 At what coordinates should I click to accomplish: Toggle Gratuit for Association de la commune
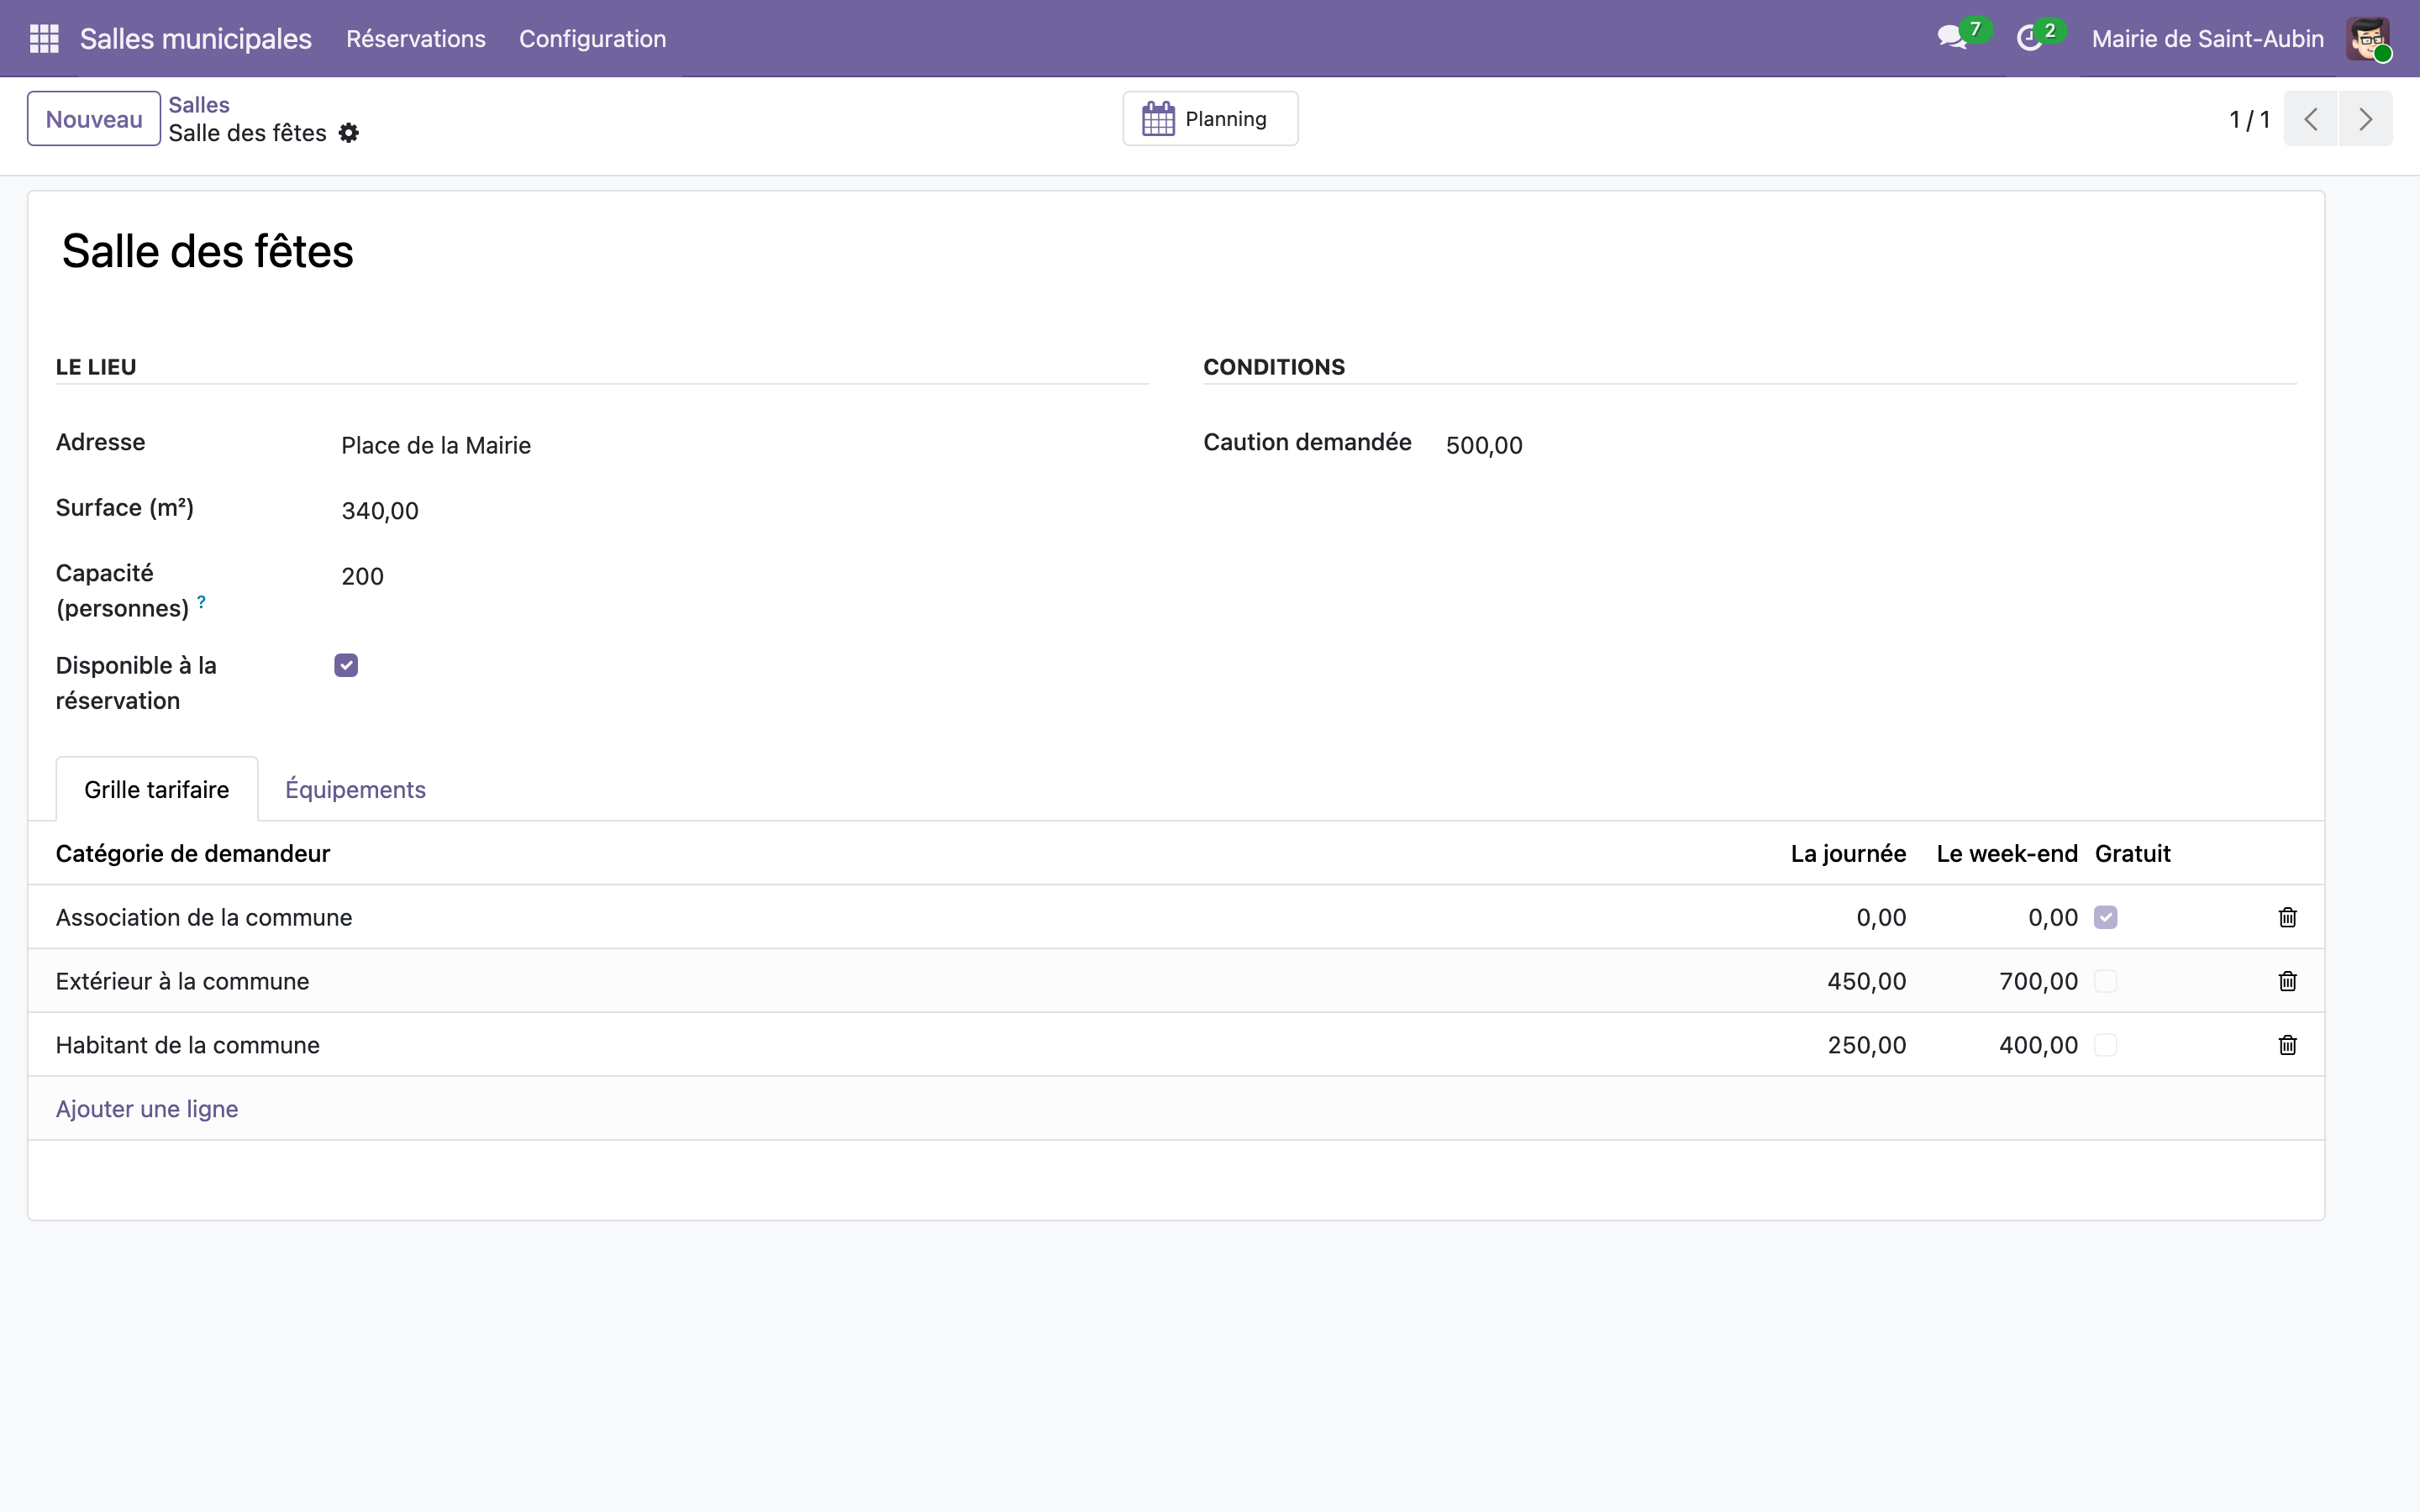point(2106,917)
